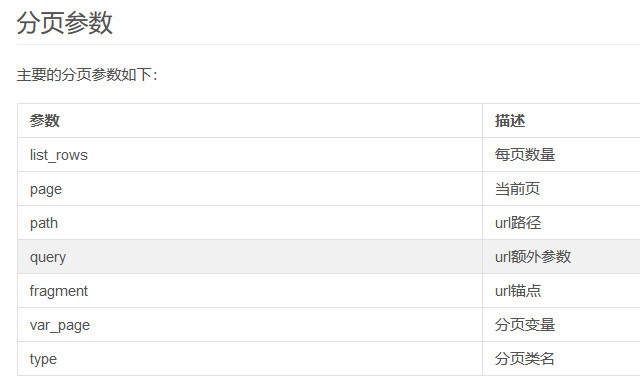Screen dimensions: 640x383
Task: Click the page parameter cell
Action: (250, 189)
